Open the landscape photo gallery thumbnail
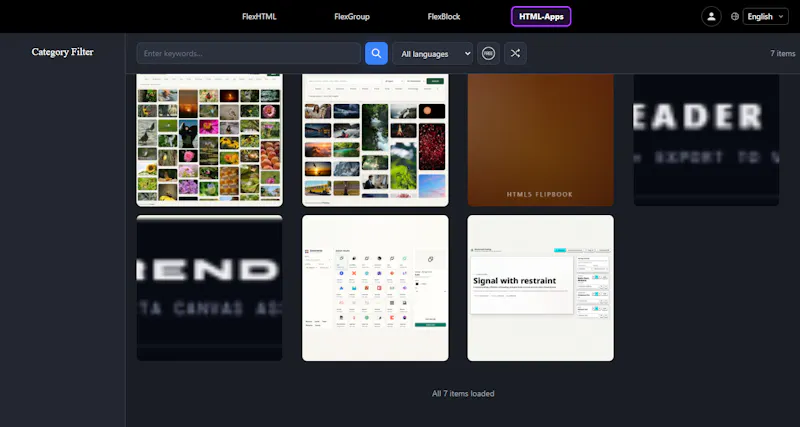 pos(375,140)
